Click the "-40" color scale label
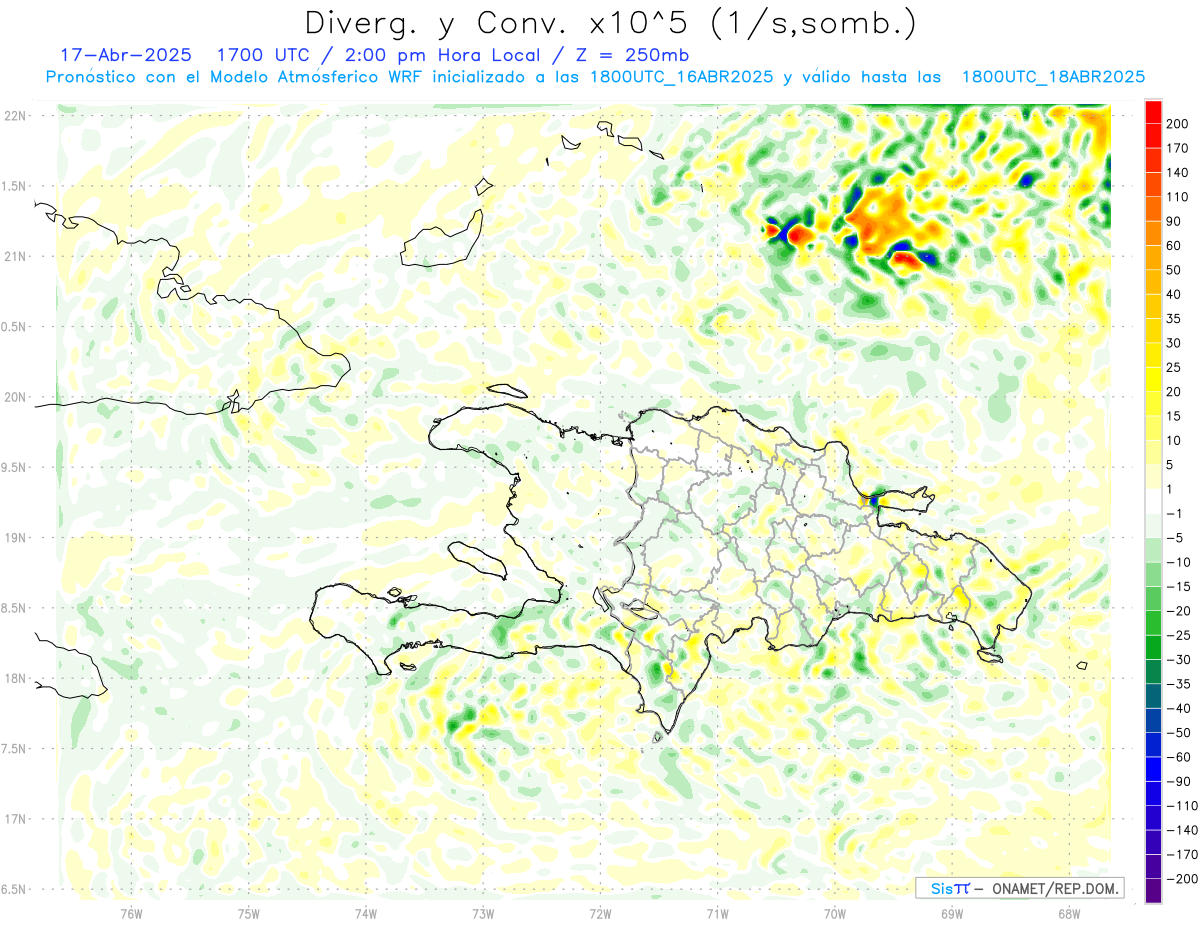The image size is (1200, 927). point(1179,708)
